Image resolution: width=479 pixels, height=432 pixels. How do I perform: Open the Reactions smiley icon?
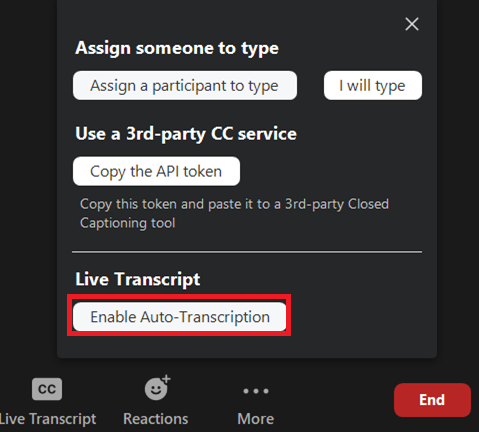157,388
